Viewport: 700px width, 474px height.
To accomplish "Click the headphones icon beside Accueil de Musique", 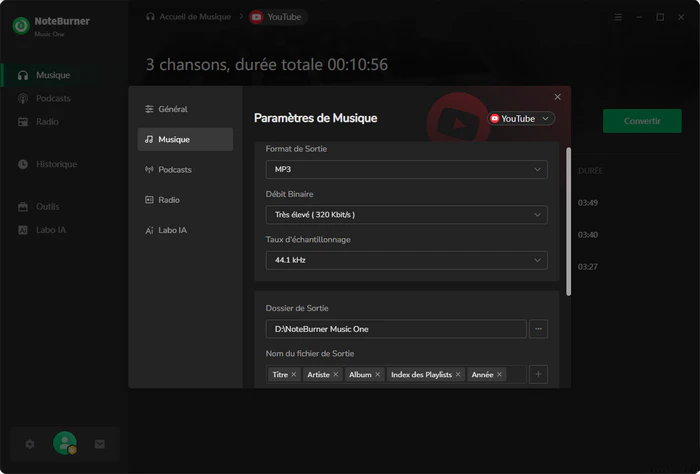I will (x=150, y=17).
